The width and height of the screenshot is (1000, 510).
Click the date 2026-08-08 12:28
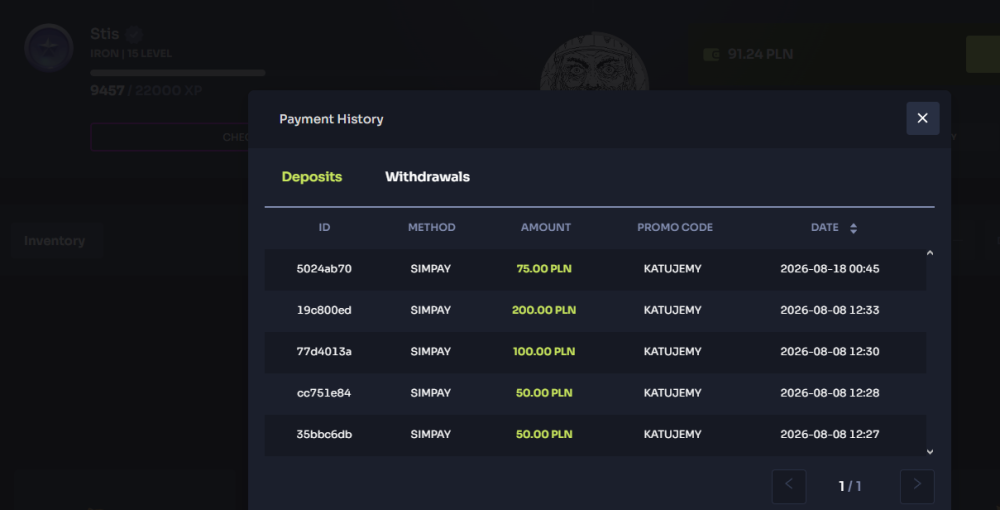click(x=830, y=393)
